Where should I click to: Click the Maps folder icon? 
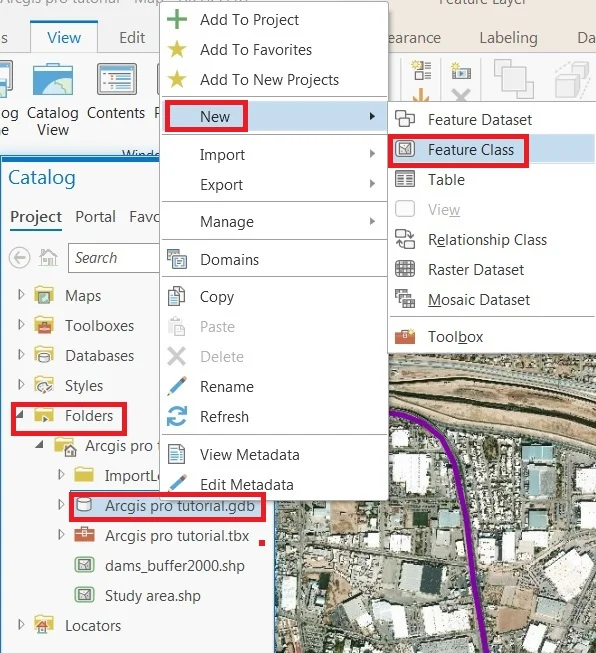[44, 295]
